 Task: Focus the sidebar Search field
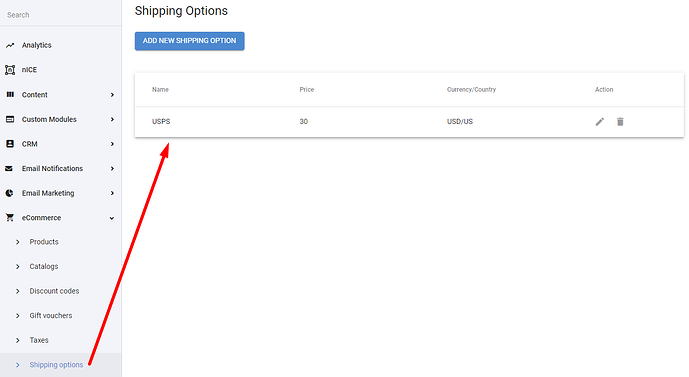[x=61, y=14]
